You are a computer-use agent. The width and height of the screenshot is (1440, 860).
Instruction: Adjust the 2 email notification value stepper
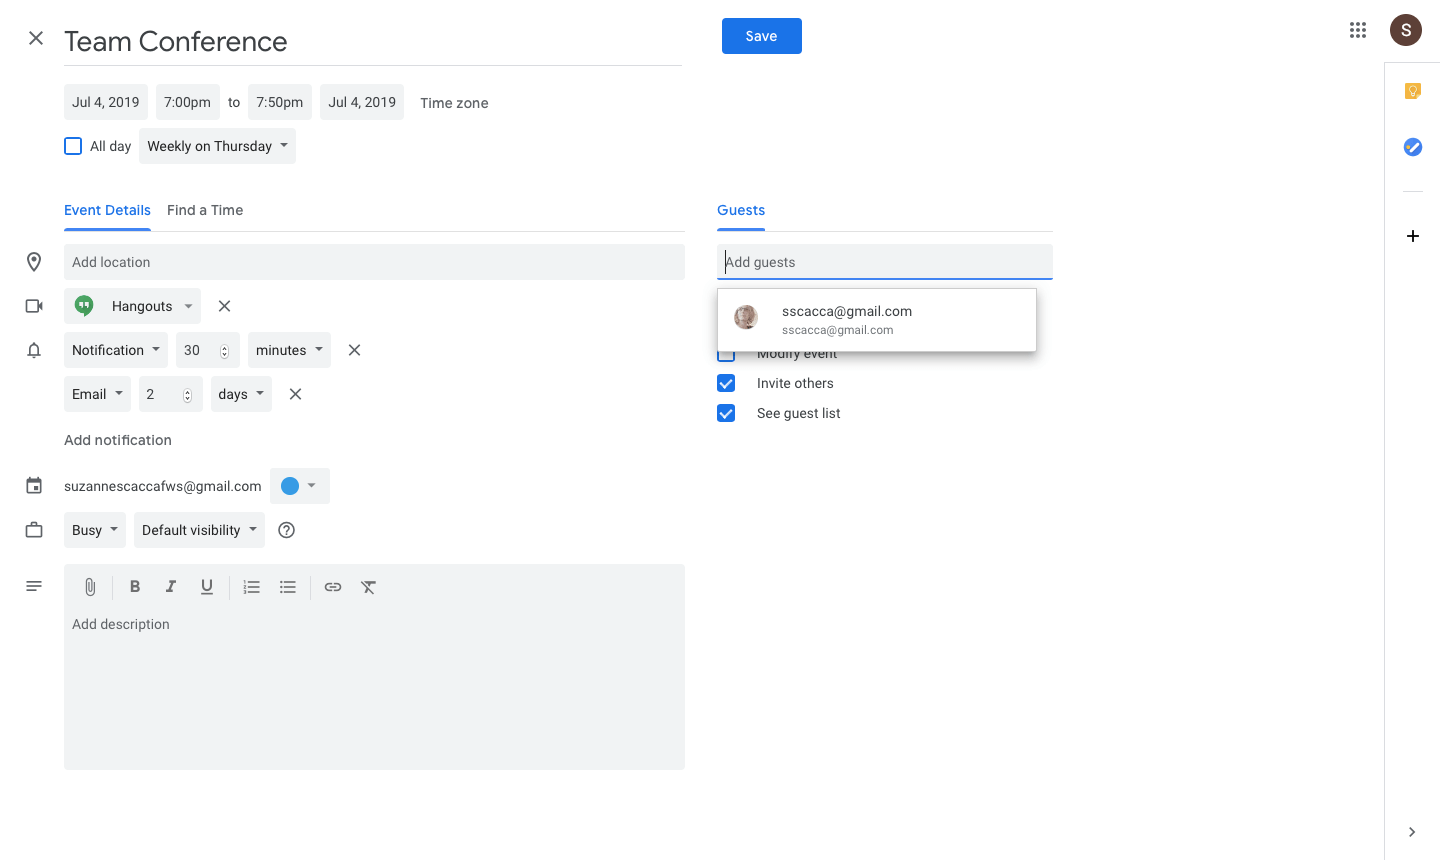click(x=187, y=395)
